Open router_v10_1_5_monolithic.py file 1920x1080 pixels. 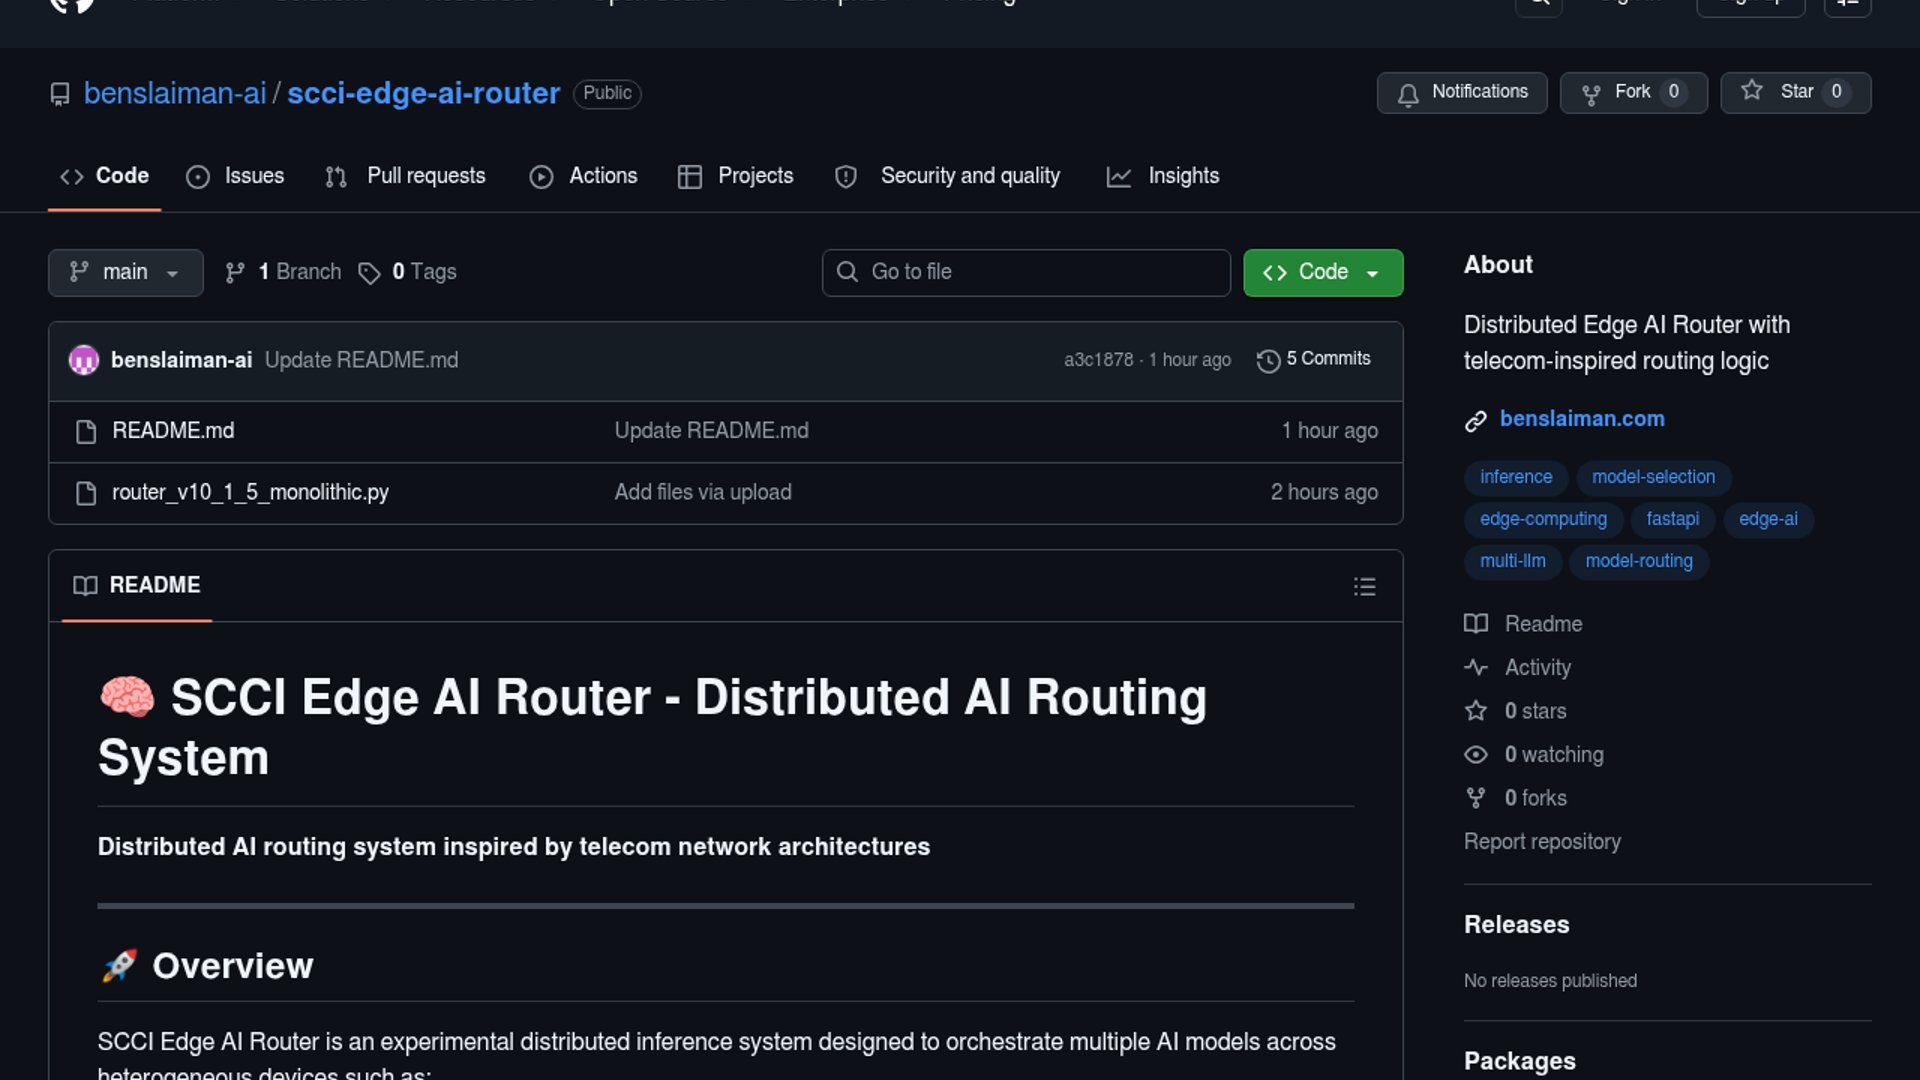[x=250, y=492]
